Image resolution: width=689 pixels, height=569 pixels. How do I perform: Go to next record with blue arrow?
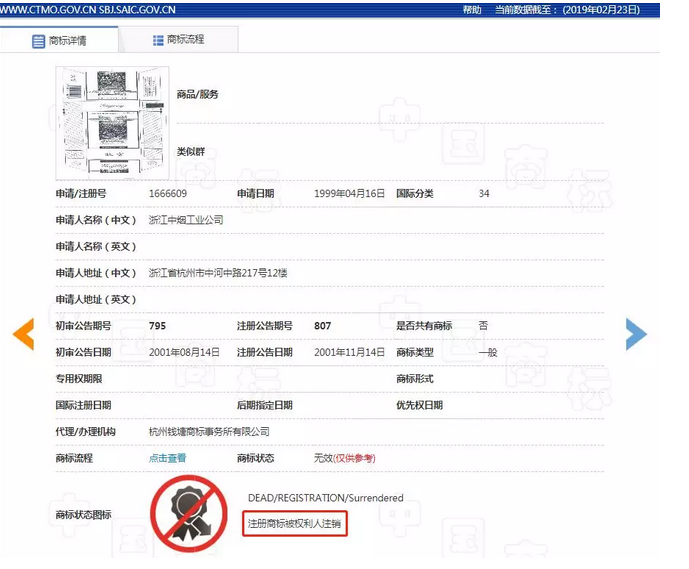(x=636, y=334)
